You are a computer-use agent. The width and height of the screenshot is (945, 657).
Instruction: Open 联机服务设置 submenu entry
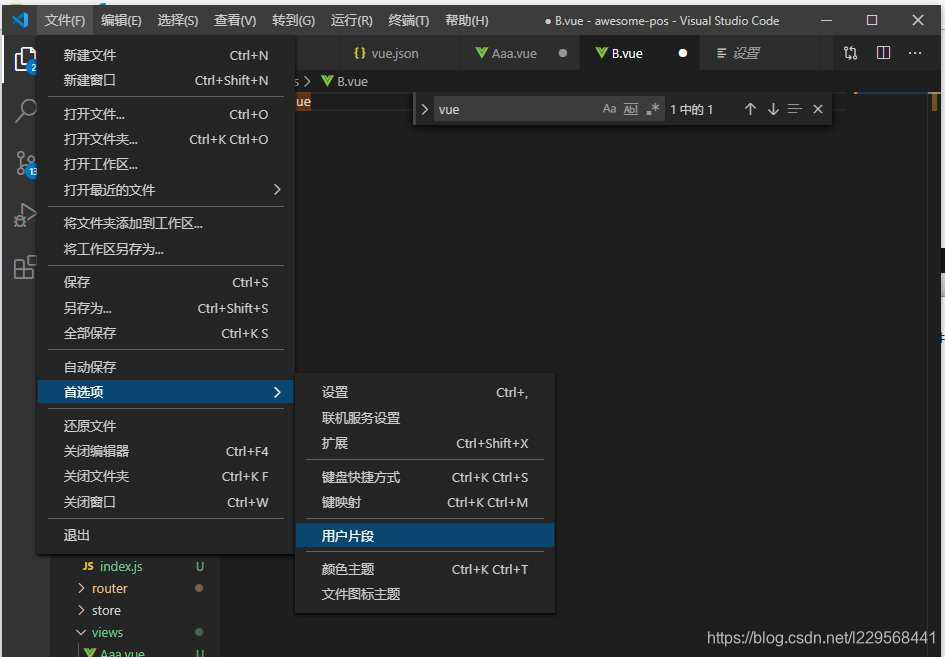pyautogui.click(x=425, y=418)
